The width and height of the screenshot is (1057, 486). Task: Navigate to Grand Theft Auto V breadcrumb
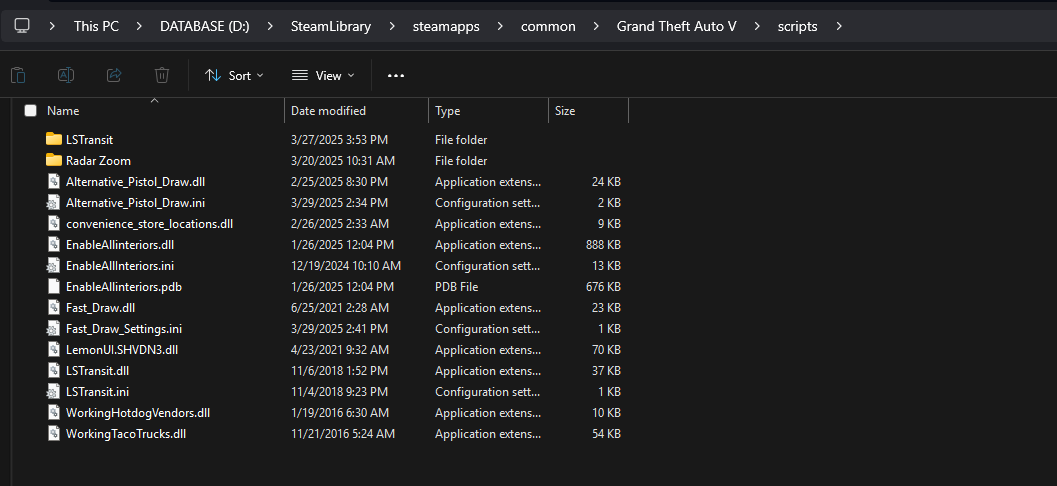(x=676, y=26)
